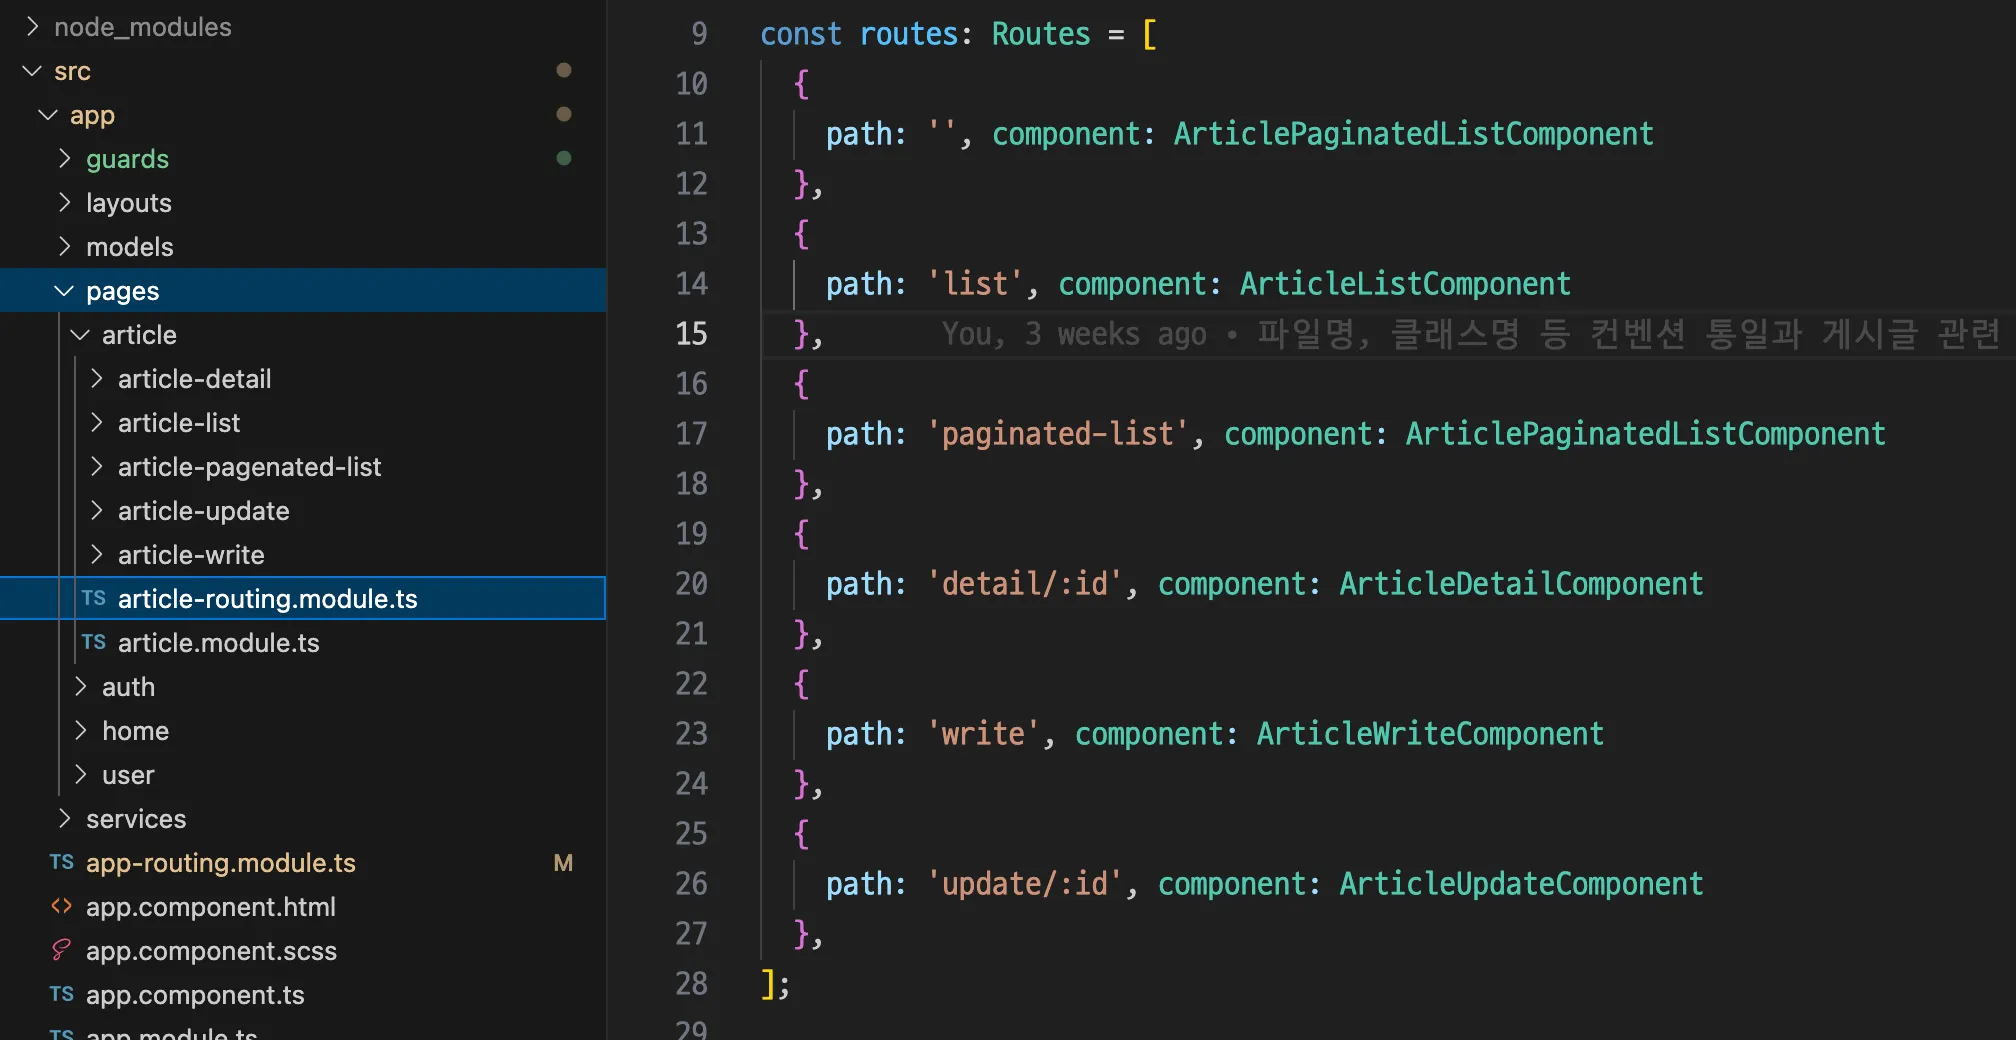Viewport: 2016px width, 1040px height.
Task: Click TS icon of app-routing.module.ts
Action: click(x=62, y=862)
